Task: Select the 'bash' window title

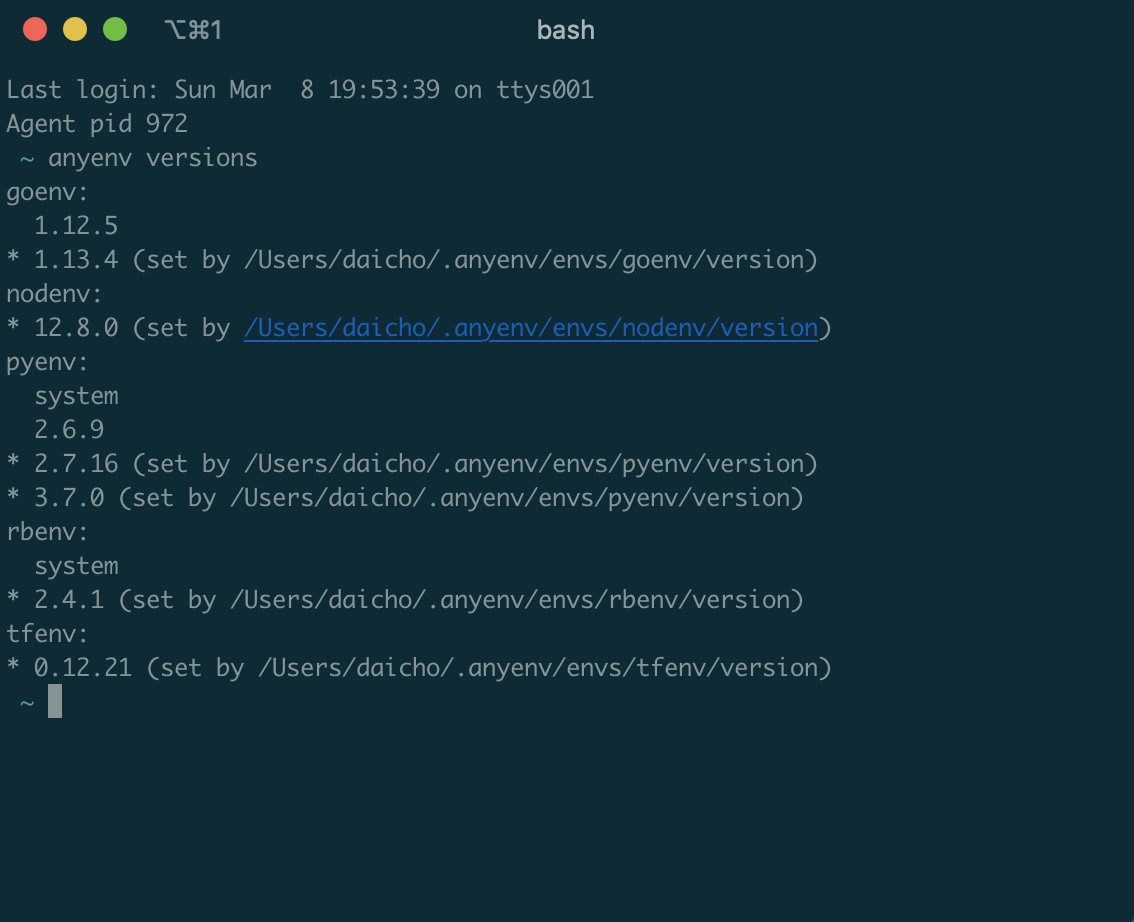Action: pyautogui.click(x=566, y=30)
